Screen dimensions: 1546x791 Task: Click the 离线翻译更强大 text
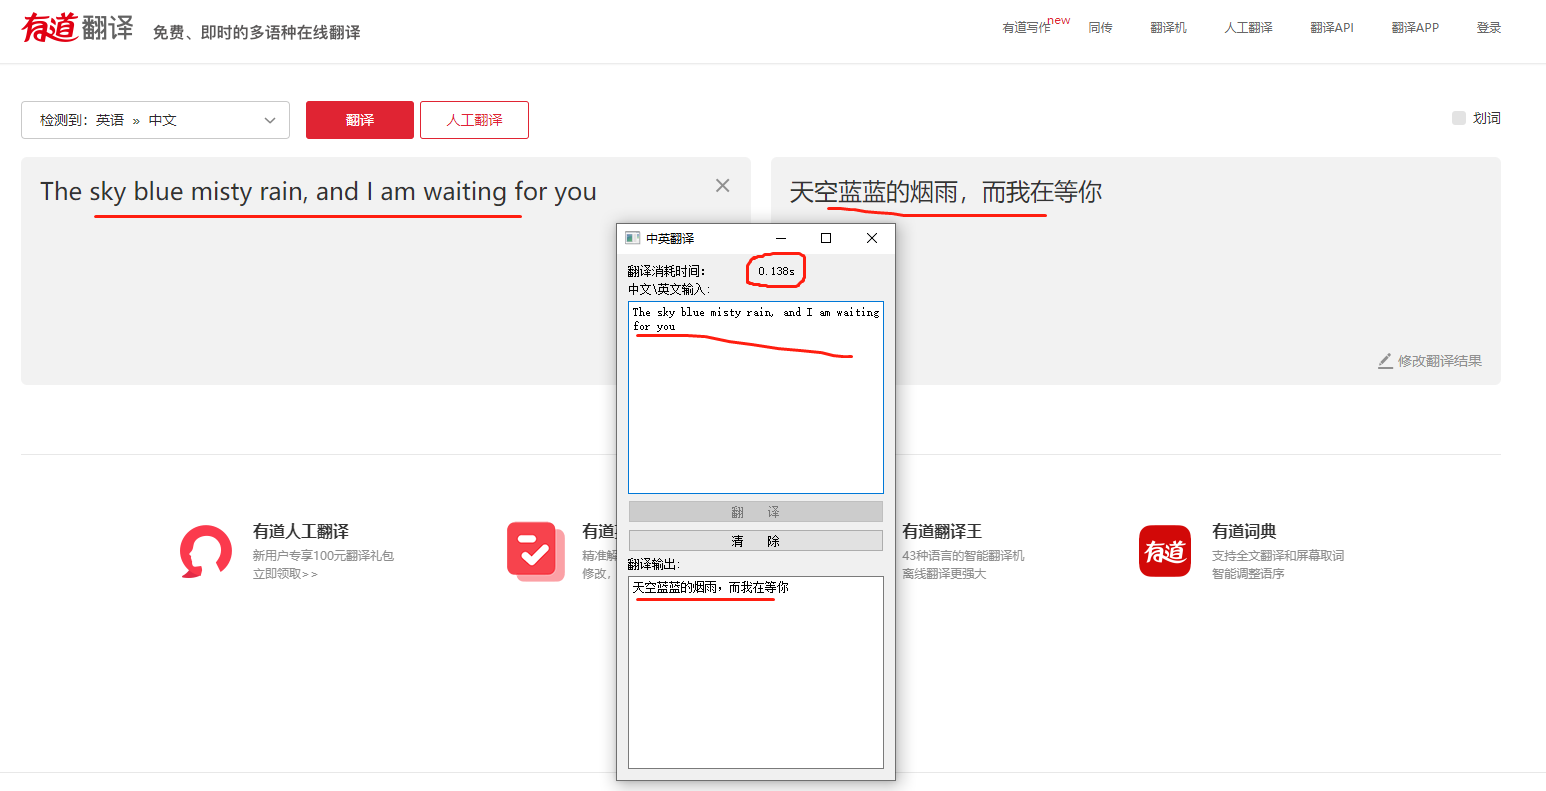[x=944, y=574]
